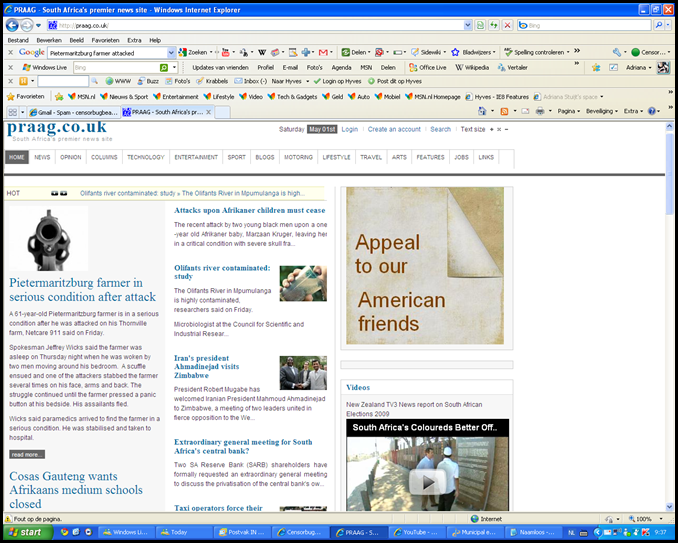Open the TECHNOLOGY tab on praag site
Screen dimensions: 678x543
(146, 157)
